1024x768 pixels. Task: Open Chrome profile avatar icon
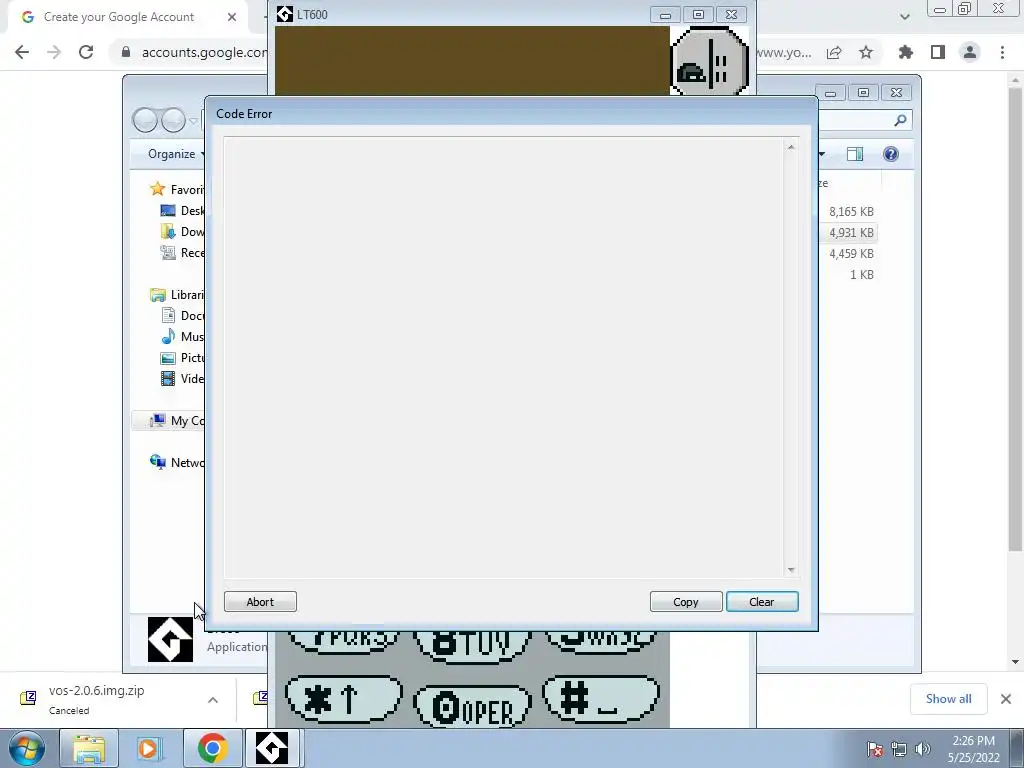pos(970,52)
